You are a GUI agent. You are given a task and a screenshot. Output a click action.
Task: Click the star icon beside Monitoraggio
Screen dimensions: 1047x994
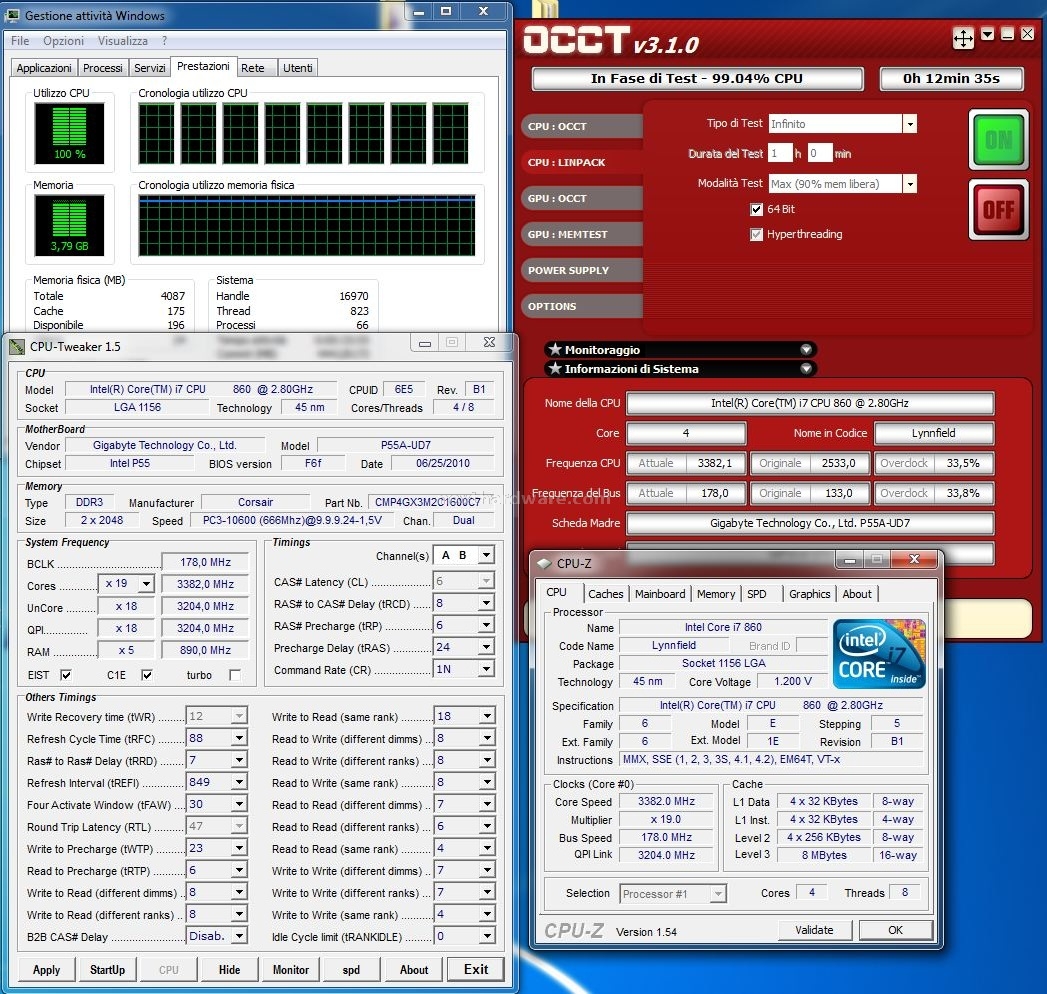pyautogui.click(x=554, y=349)
